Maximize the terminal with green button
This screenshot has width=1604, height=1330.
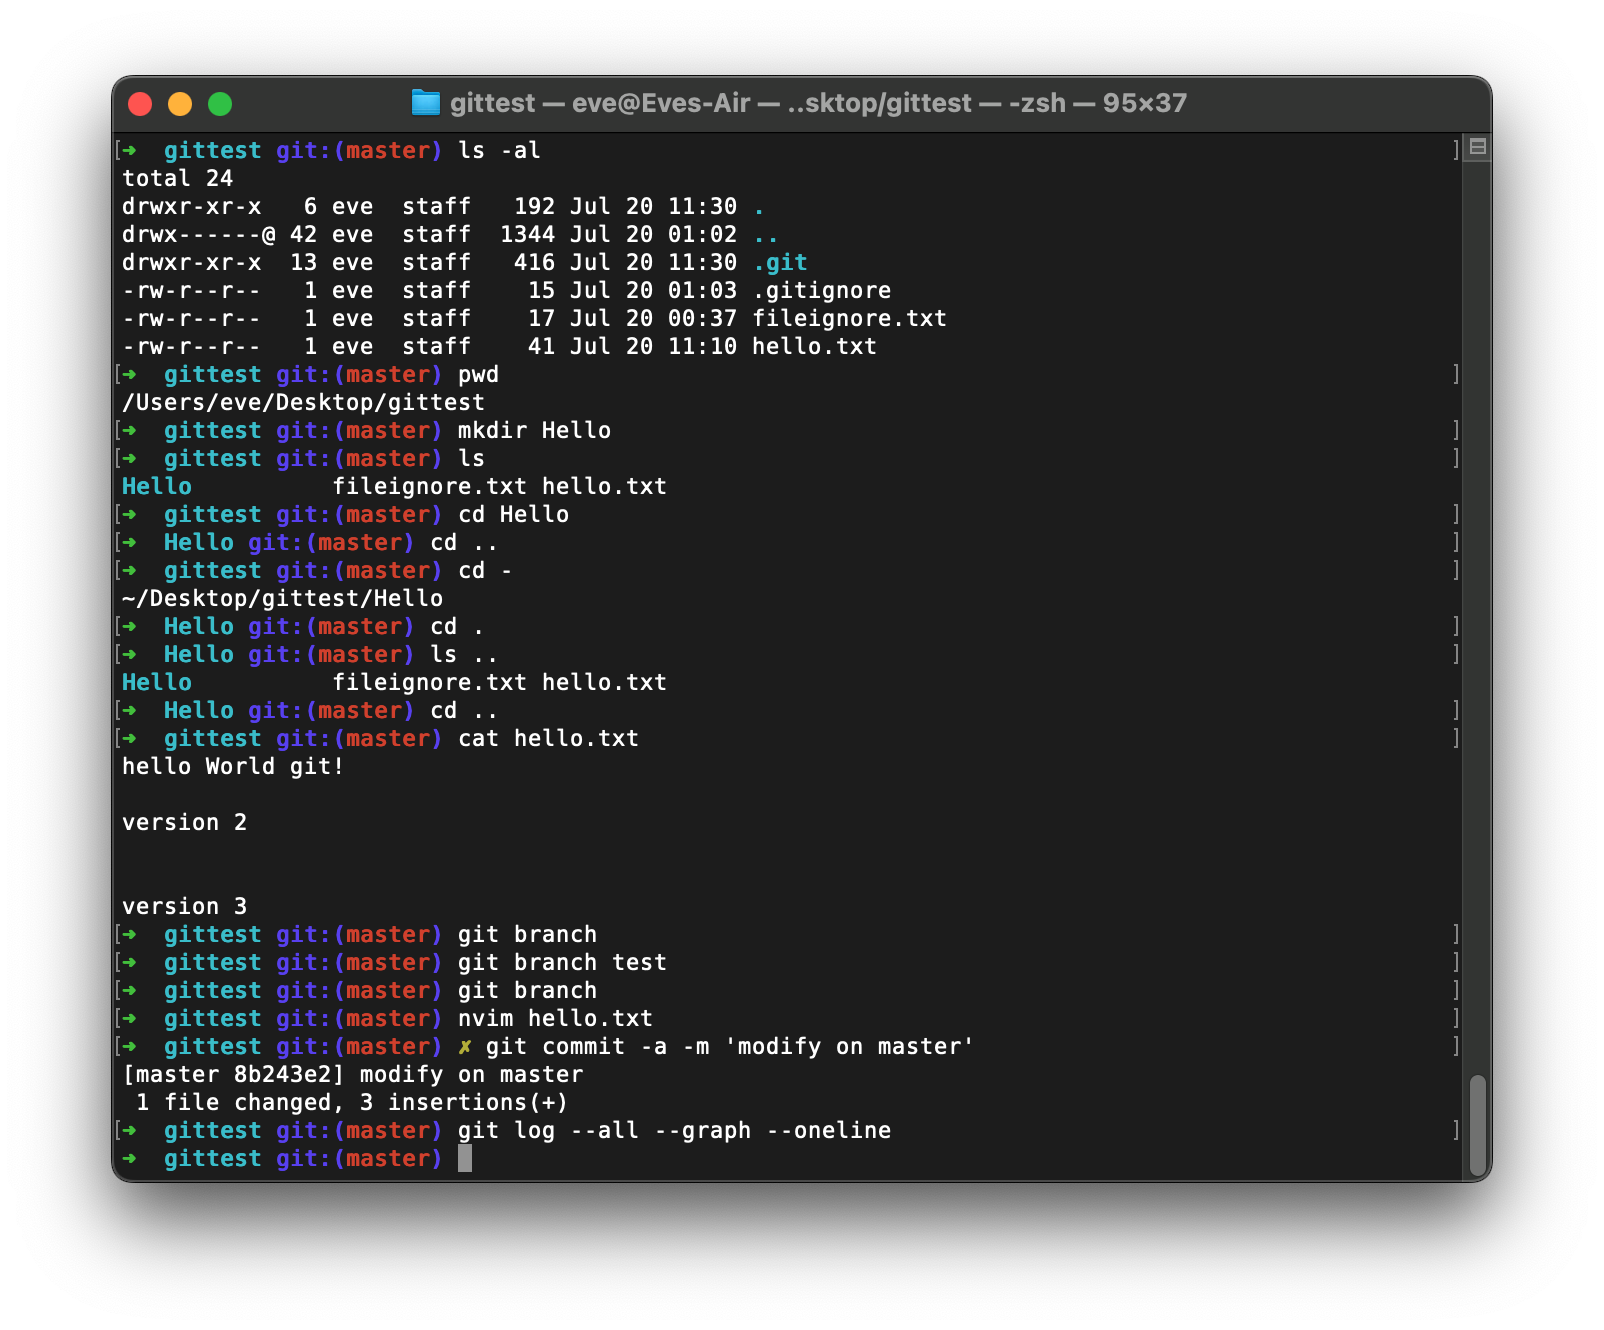(220, 104)
